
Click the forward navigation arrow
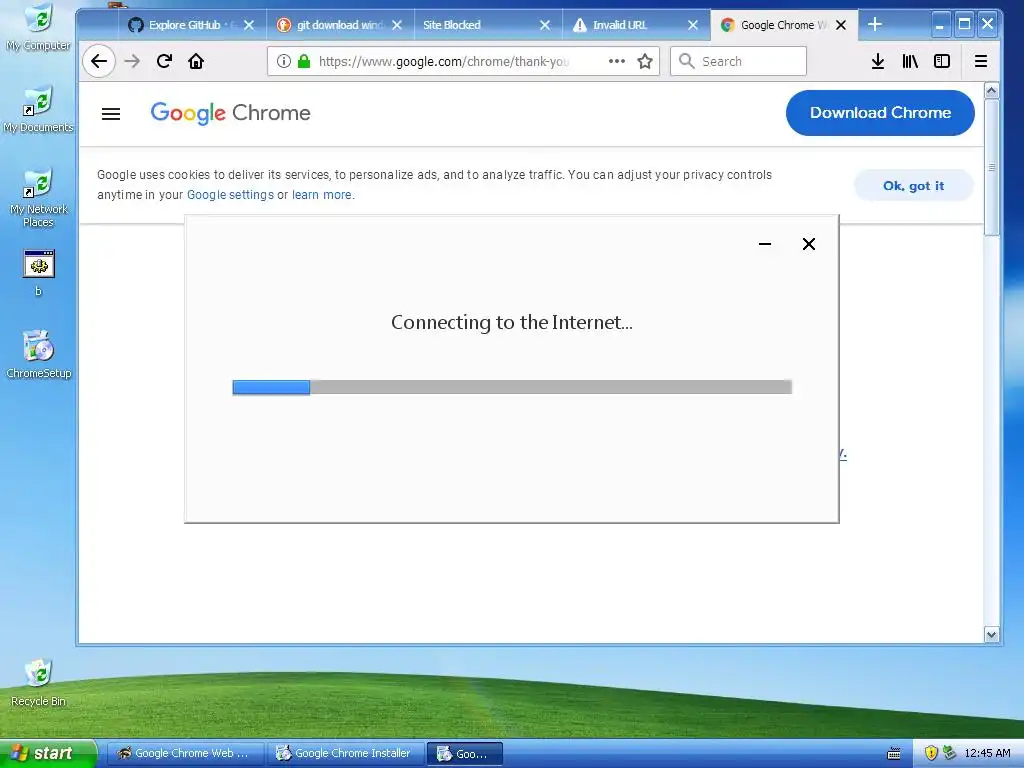[133, 61]
